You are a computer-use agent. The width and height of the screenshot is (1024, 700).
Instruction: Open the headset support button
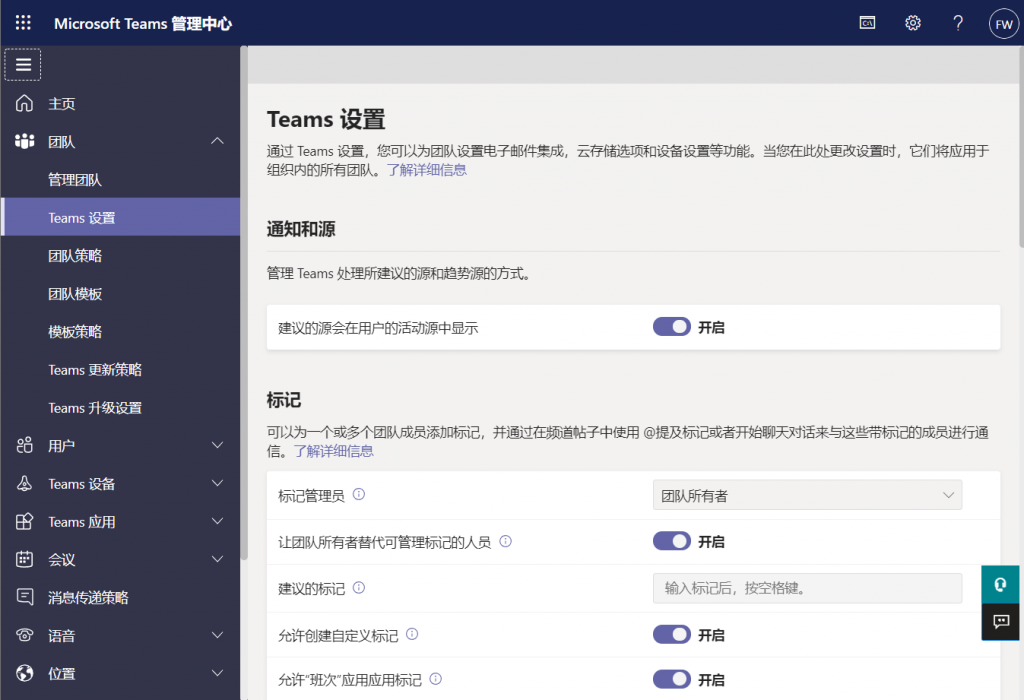[x=1000, y=584]
